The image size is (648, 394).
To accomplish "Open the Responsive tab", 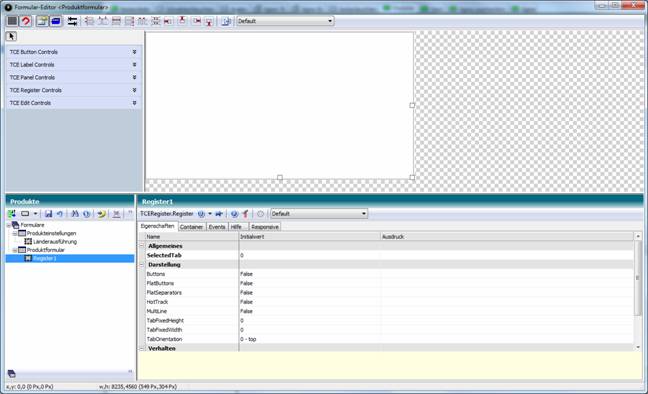I will pyautogui.click(x=264, y=227).
